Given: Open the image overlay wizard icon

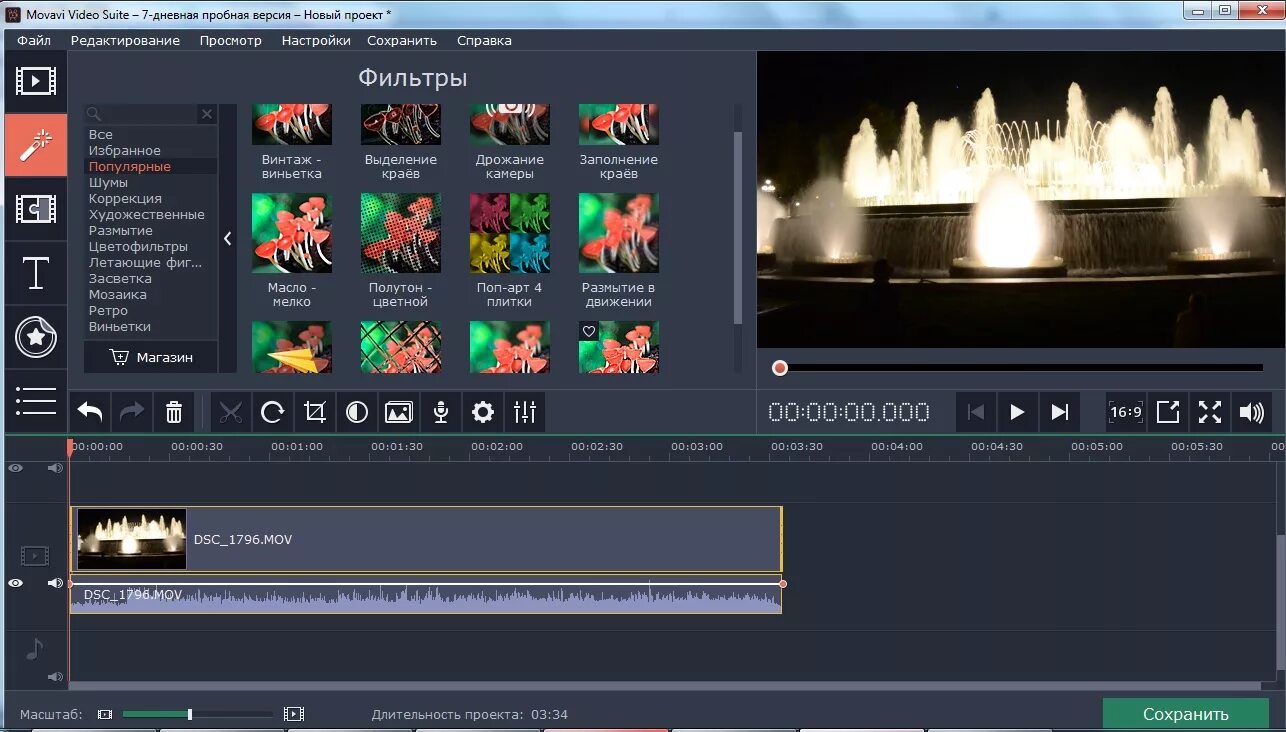Looking at the screenshot, I should click(399, 412).
